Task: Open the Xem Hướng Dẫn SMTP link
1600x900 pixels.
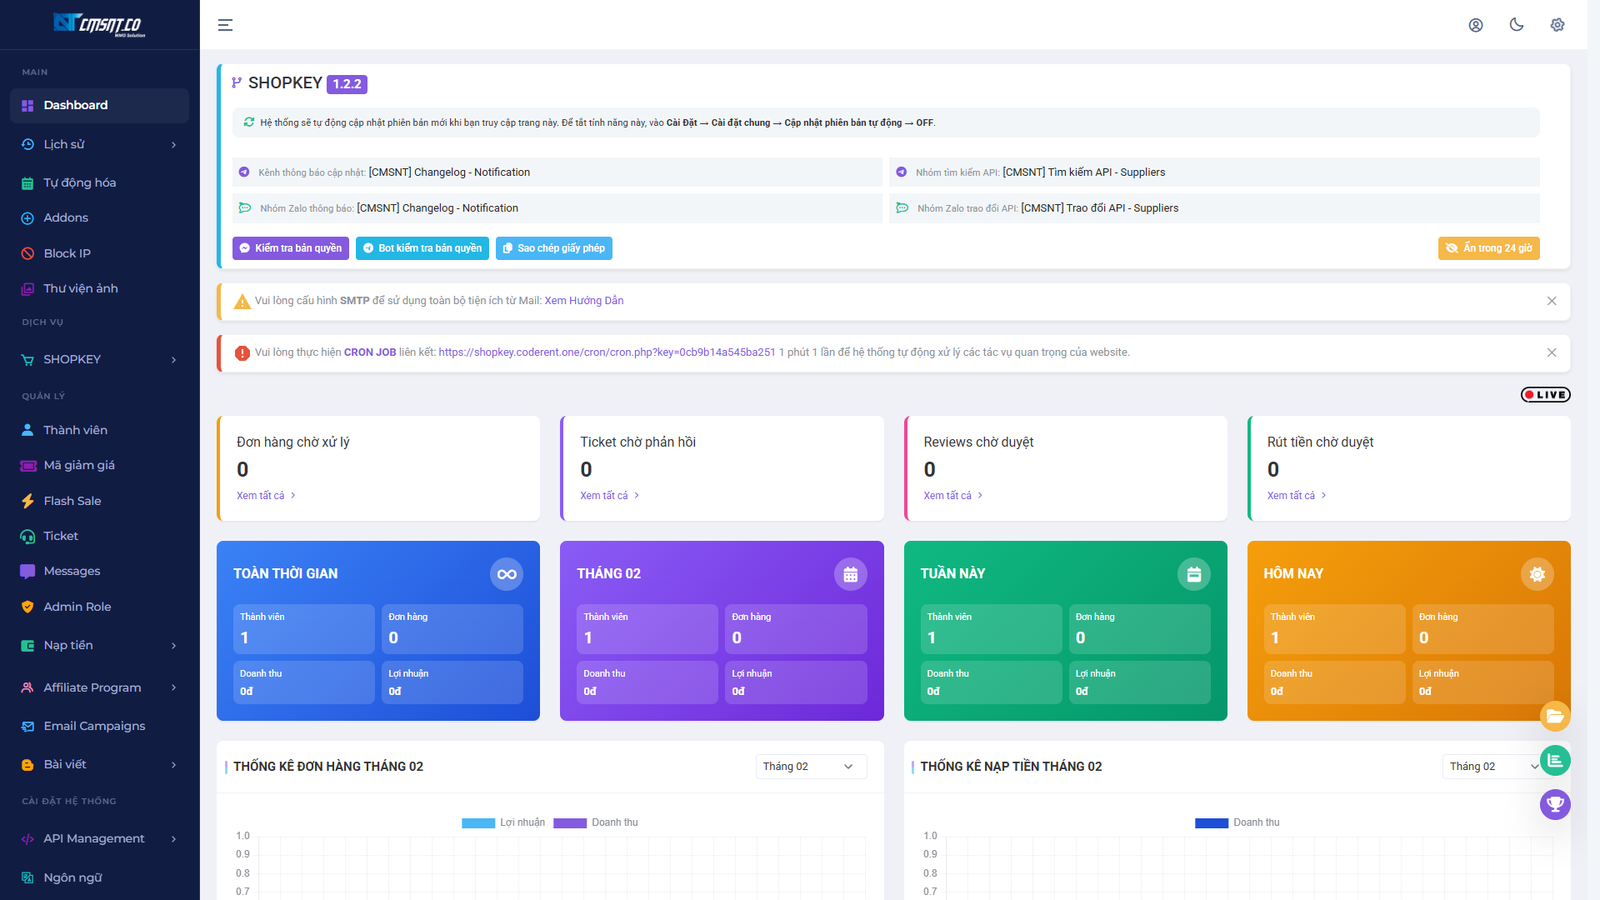Action: (584, 301)
